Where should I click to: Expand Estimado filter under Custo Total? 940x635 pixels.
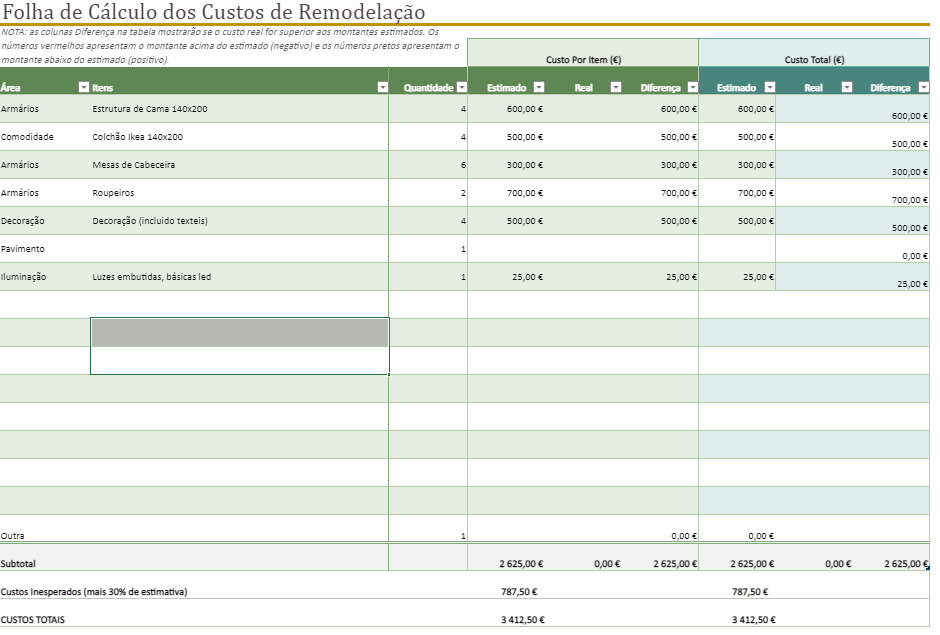770,88
